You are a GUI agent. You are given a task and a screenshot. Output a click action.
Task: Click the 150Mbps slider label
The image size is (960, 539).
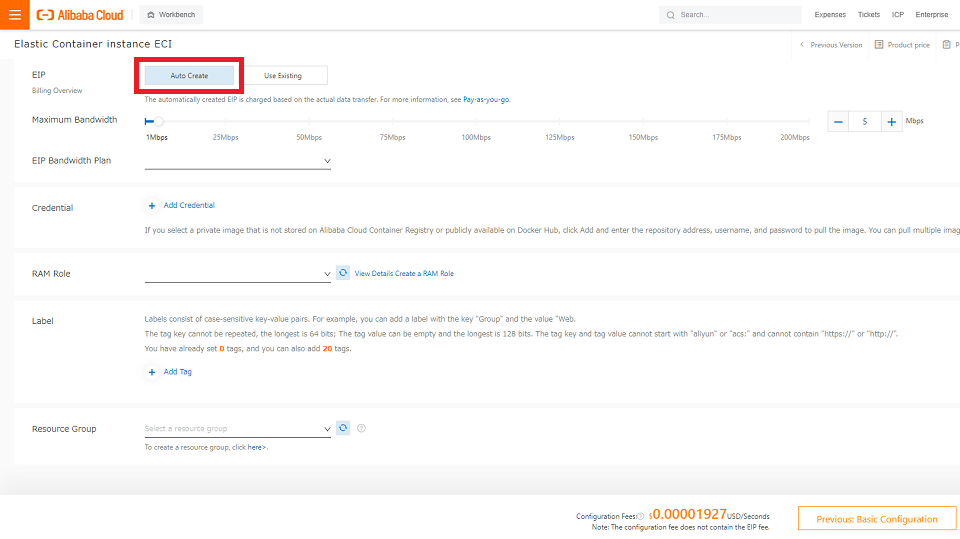point(643,137)
